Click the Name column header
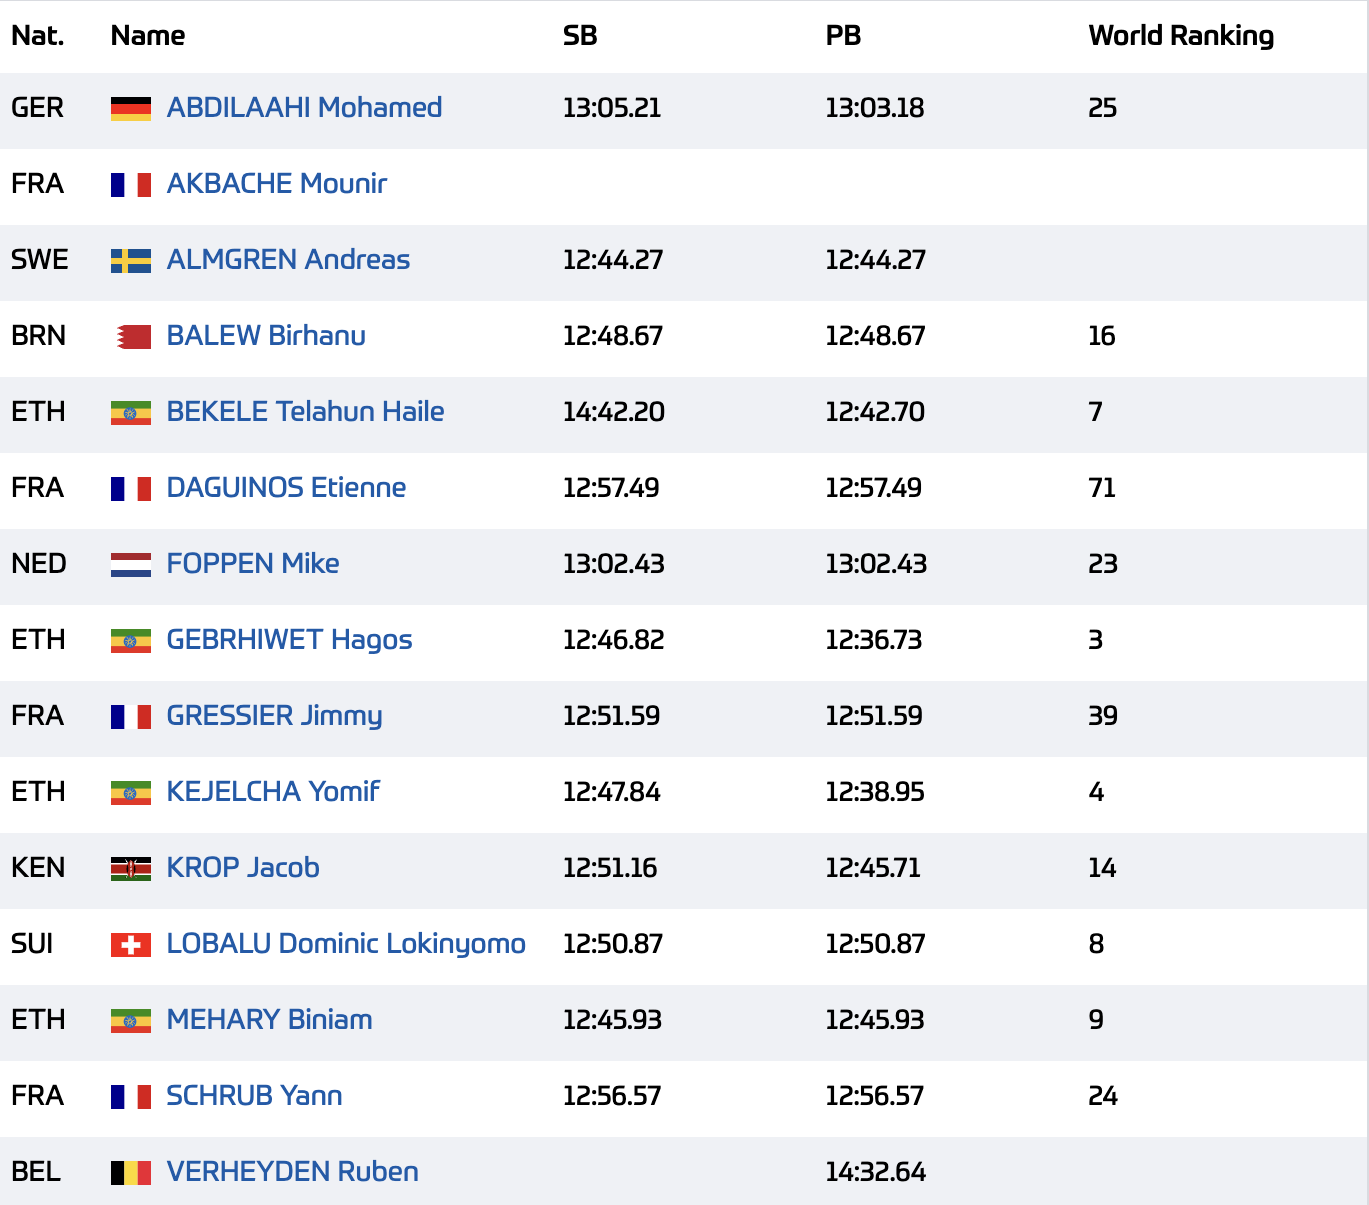Image resolution: width=1369 pixels, height=1205 pixels. click(x=148, y=36)
